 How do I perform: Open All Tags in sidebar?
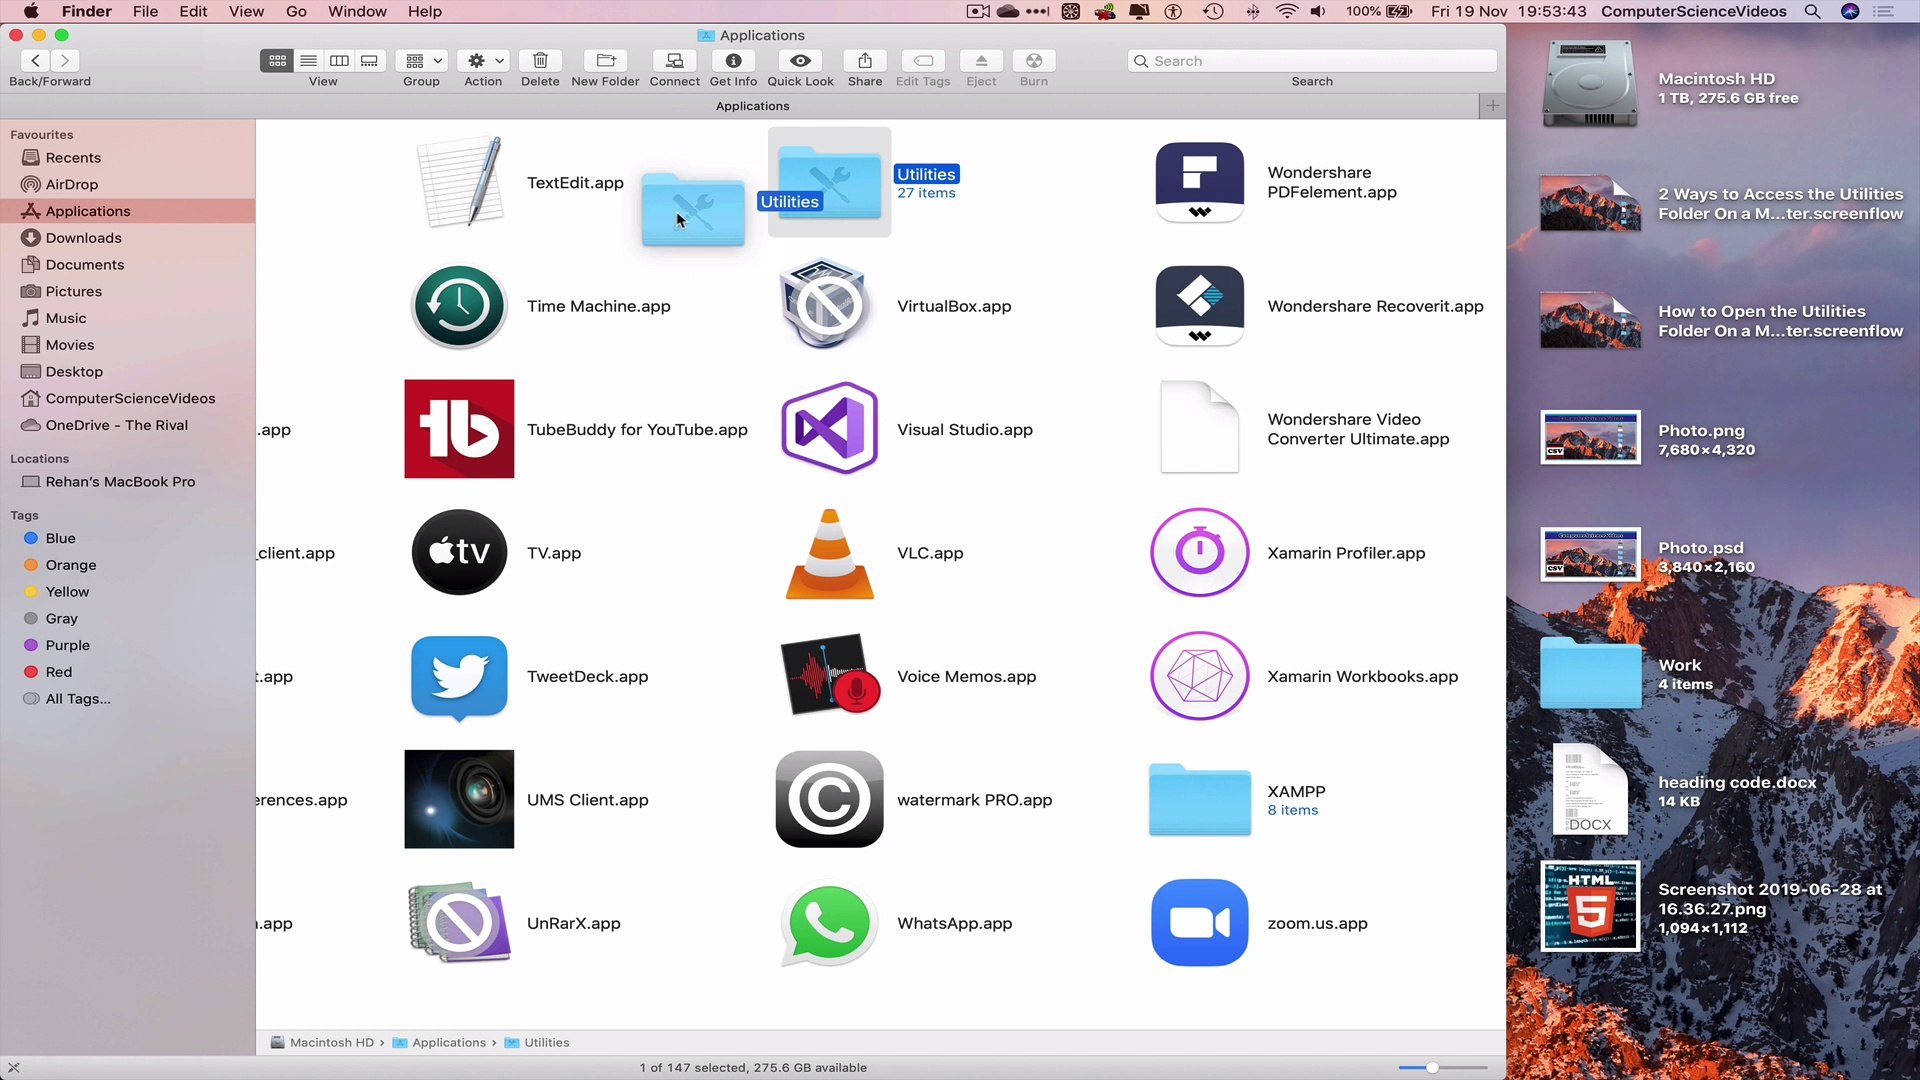pyautogui.click(x=77, y=699)
